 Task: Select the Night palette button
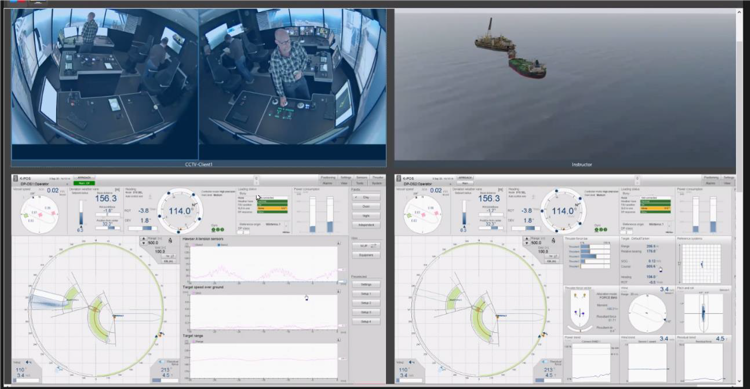pos(366,216)
